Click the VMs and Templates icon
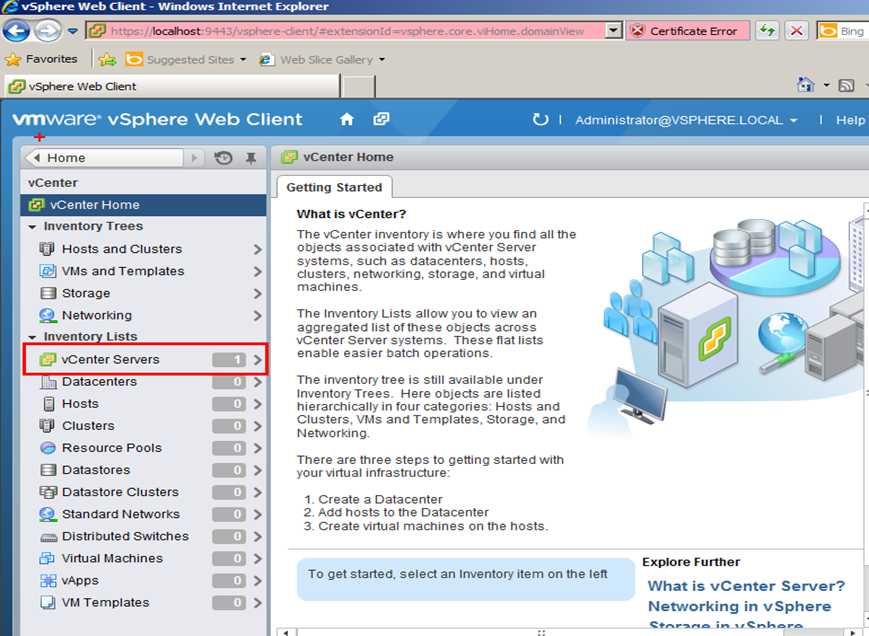 coord(48,271)
